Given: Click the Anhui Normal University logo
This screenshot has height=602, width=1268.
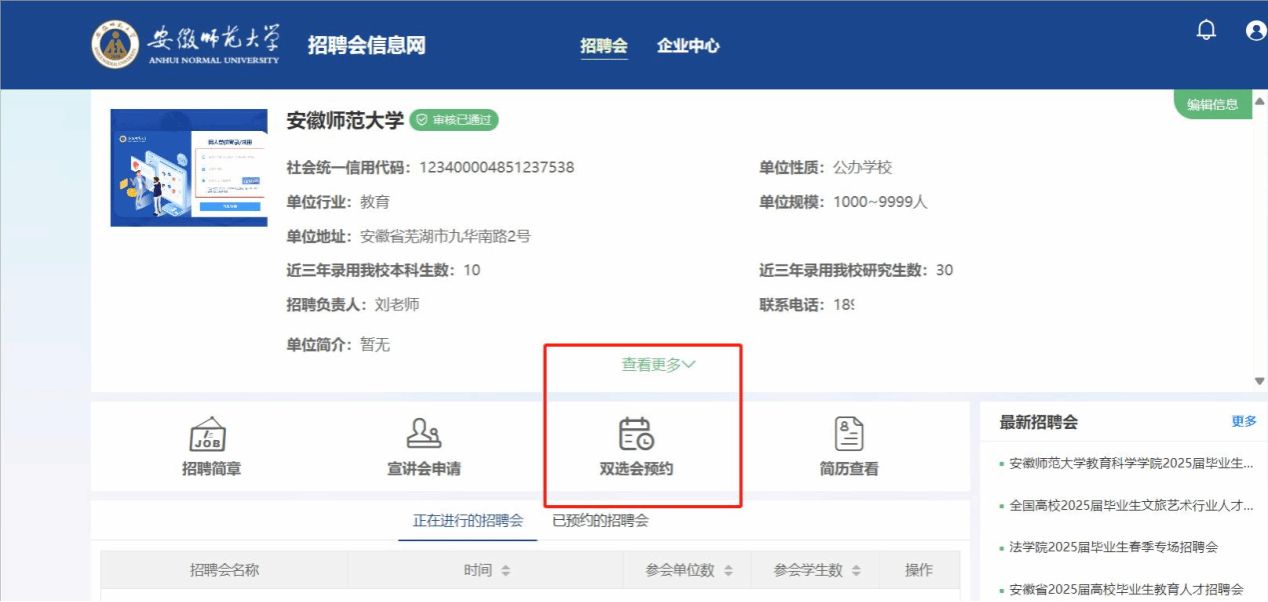Looking at the screenshot, I should pyautogui.click(x=186, y=44).
